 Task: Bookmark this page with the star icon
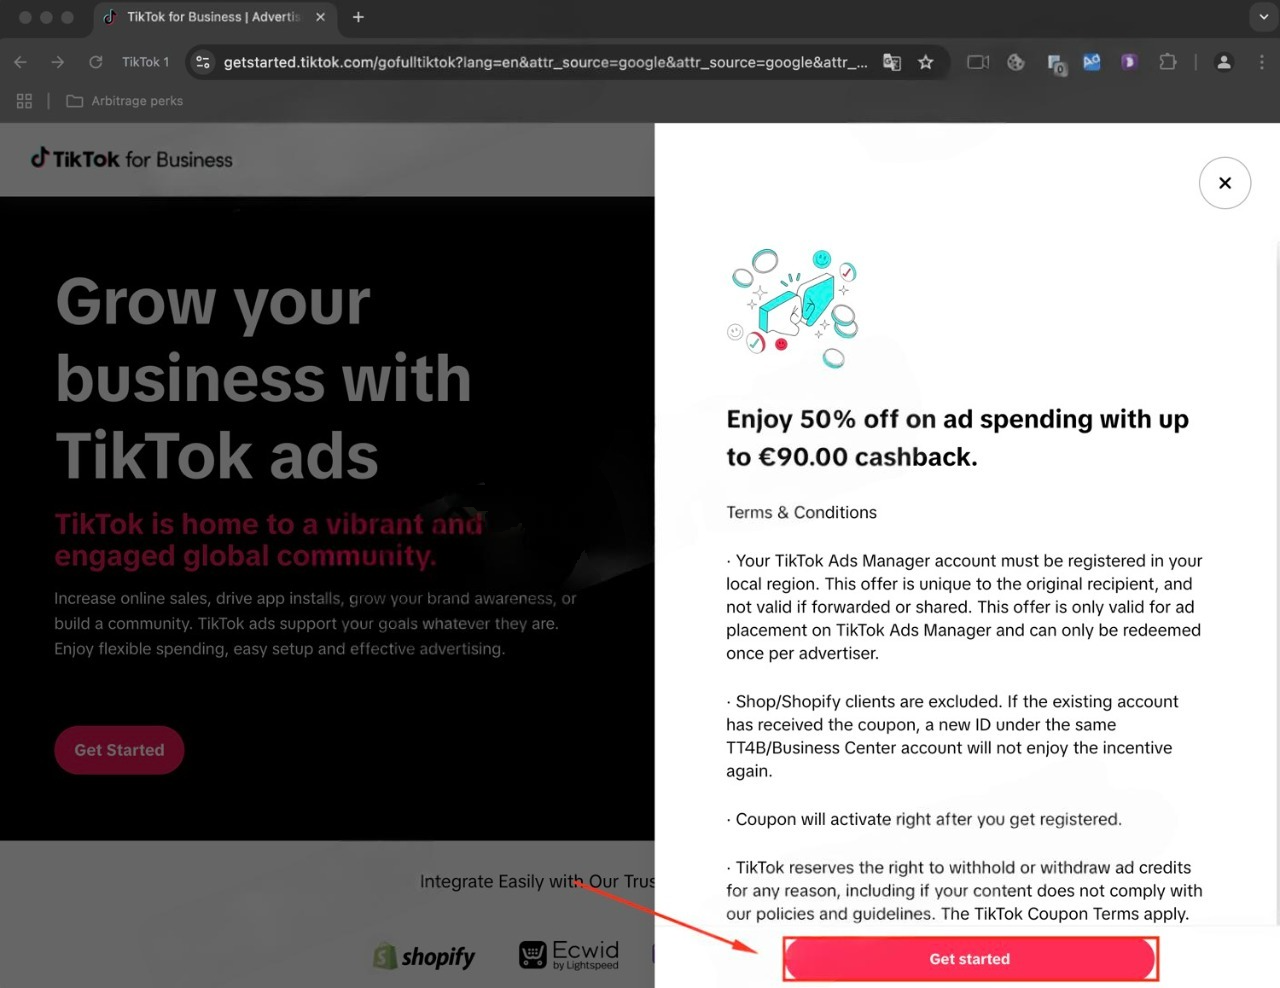[x=926, y=62]
